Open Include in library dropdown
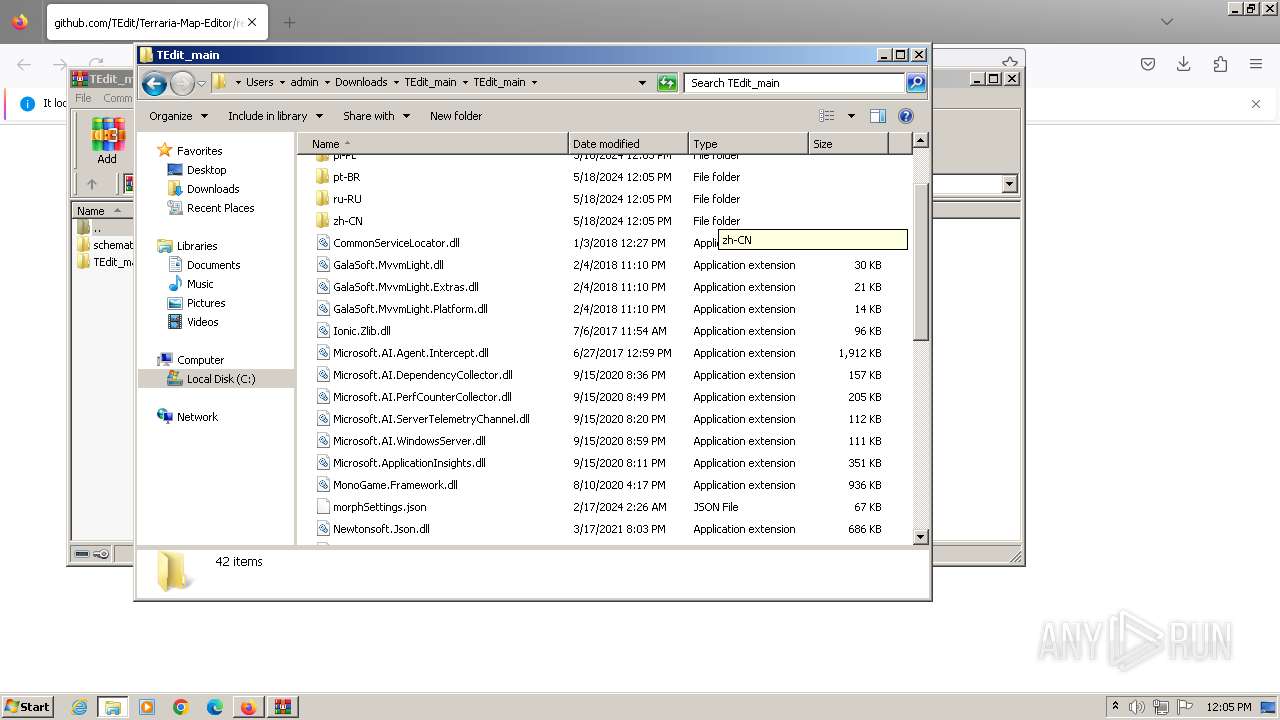Image resolution: width=1280 pixels, height=720 pixels. (275, 116)
